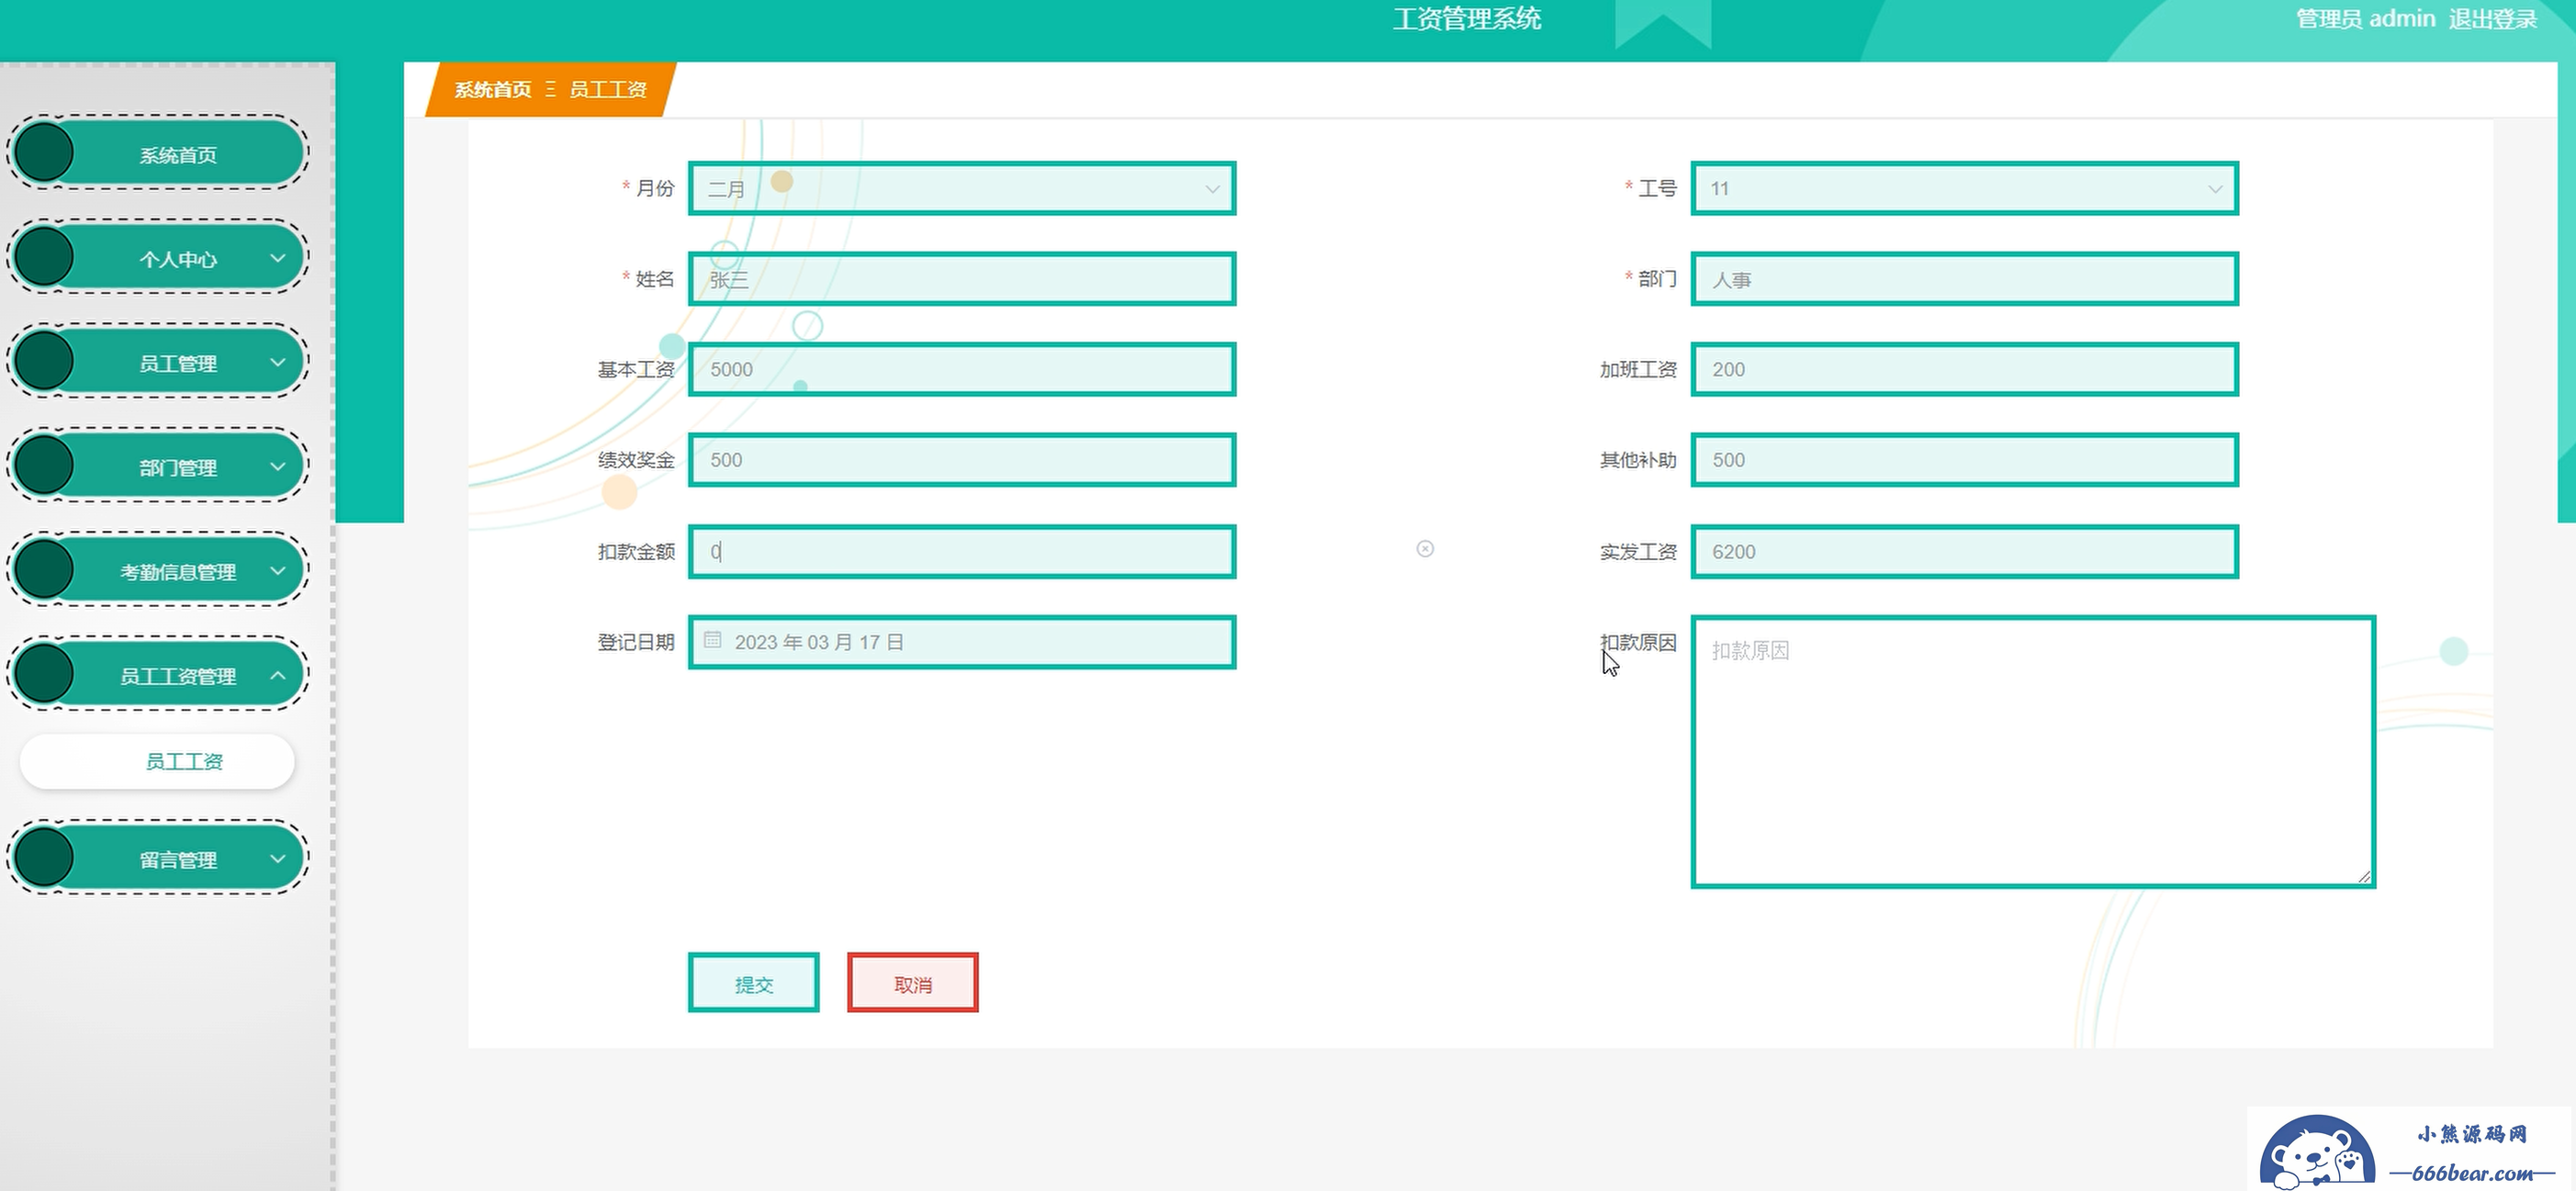Click the dark circle icon on 员工工资管理
The width and height of the screenshot is (2576, 1191).
click(x=44, y=674)
